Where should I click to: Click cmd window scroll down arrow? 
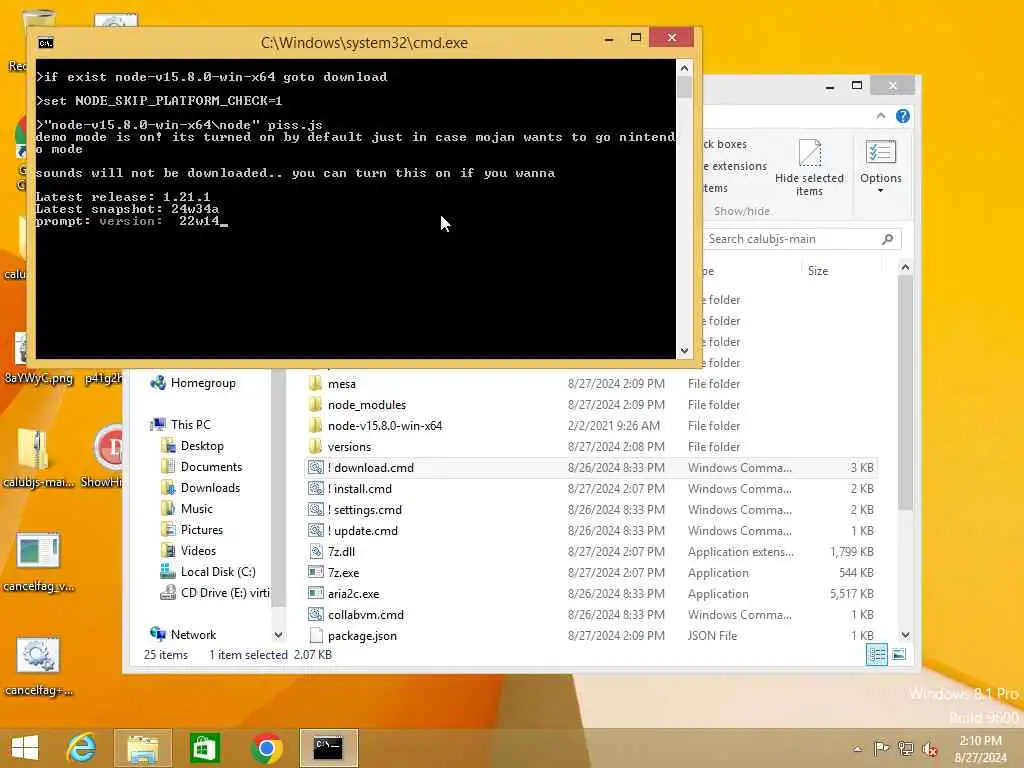click(684, 351)
